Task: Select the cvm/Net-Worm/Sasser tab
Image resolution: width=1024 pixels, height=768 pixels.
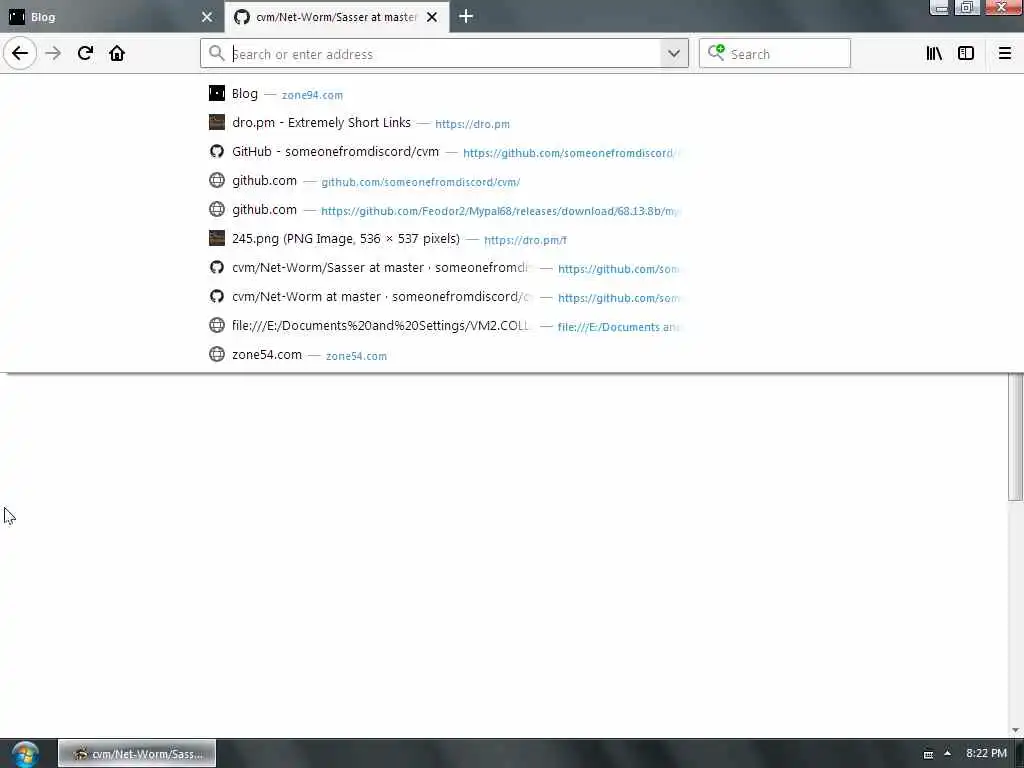Action: click(336, 17)
